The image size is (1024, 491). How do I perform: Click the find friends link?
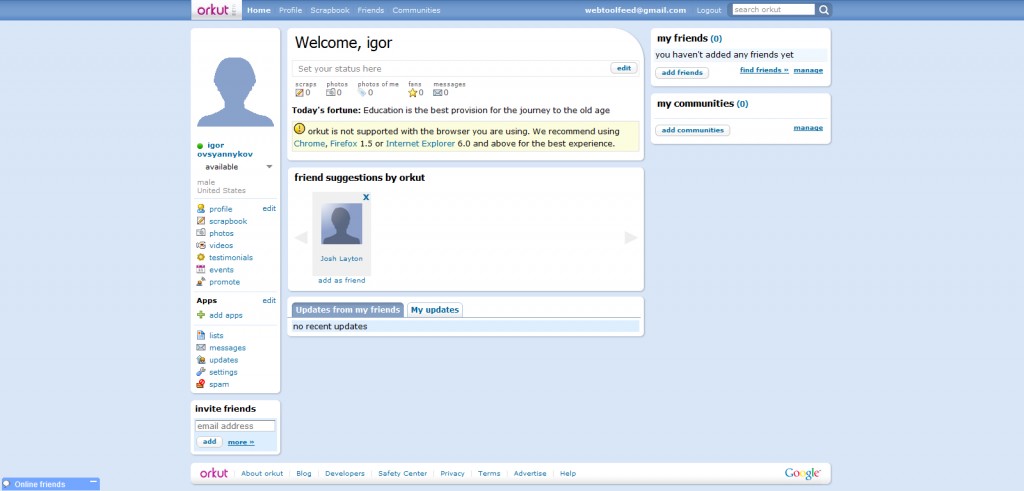pos(764,71)
